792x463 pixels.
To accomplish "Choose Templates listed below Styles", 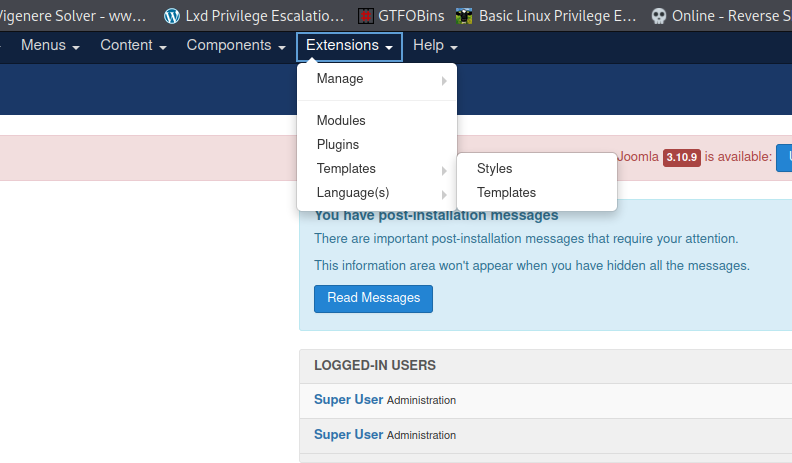I will (x=507, y=193).
